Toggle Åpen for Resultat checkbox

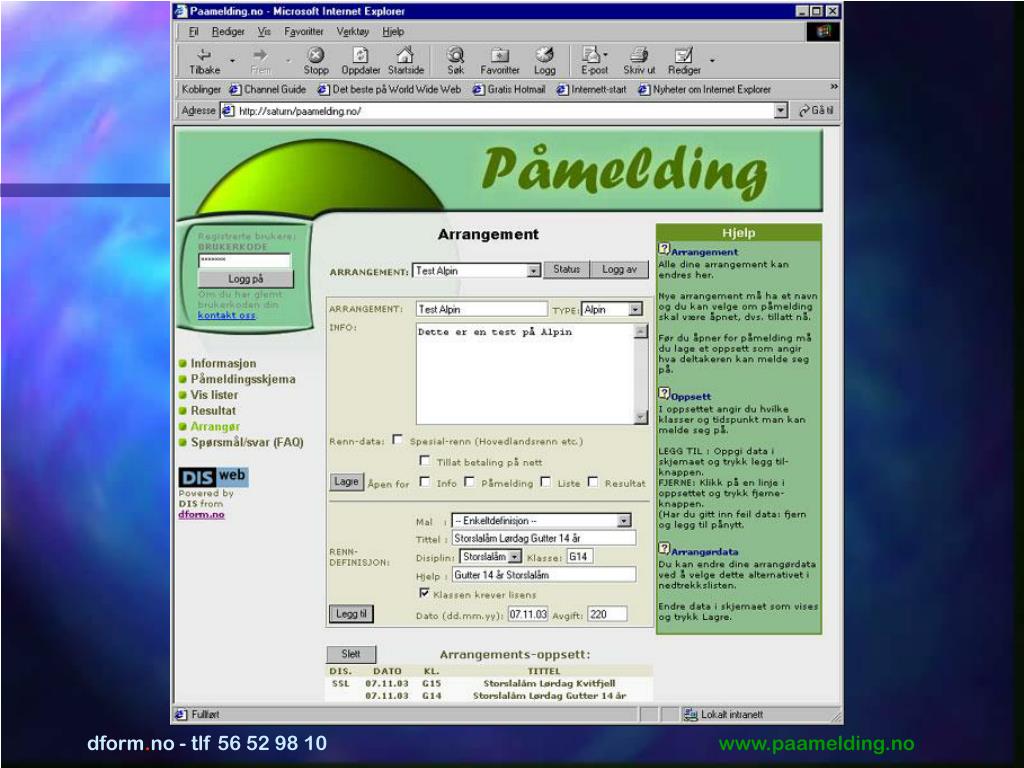(x=592, y=482)
